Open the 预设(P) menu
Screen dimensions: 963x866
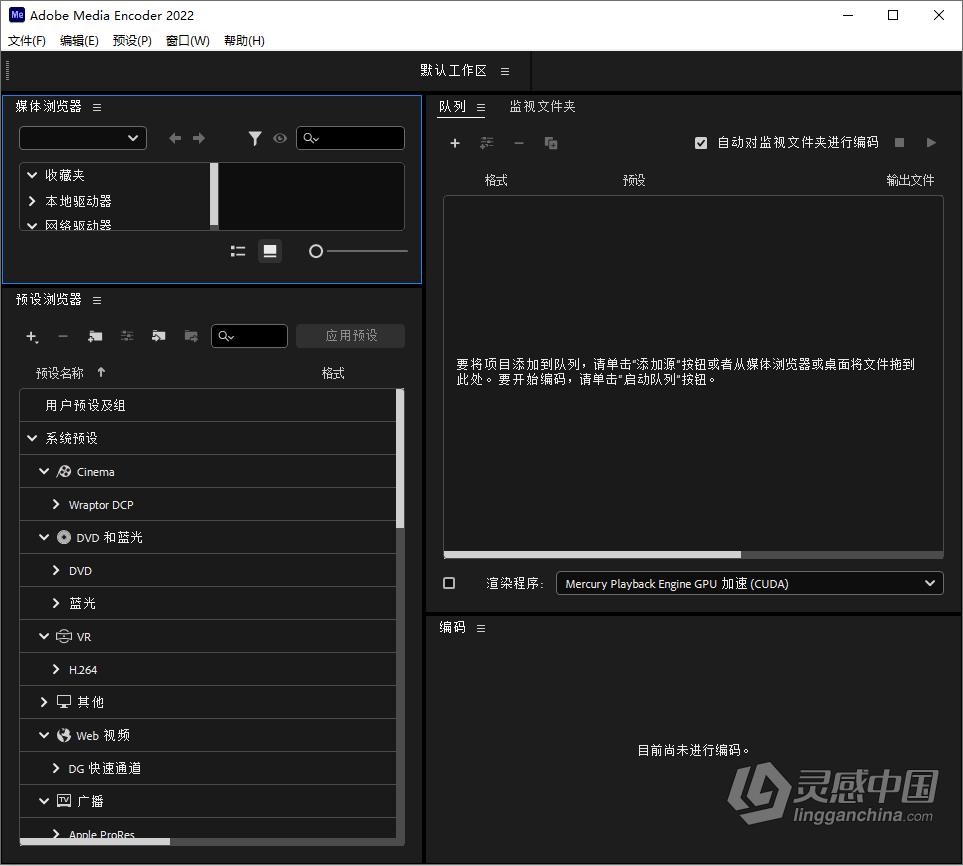coord(132,41)
